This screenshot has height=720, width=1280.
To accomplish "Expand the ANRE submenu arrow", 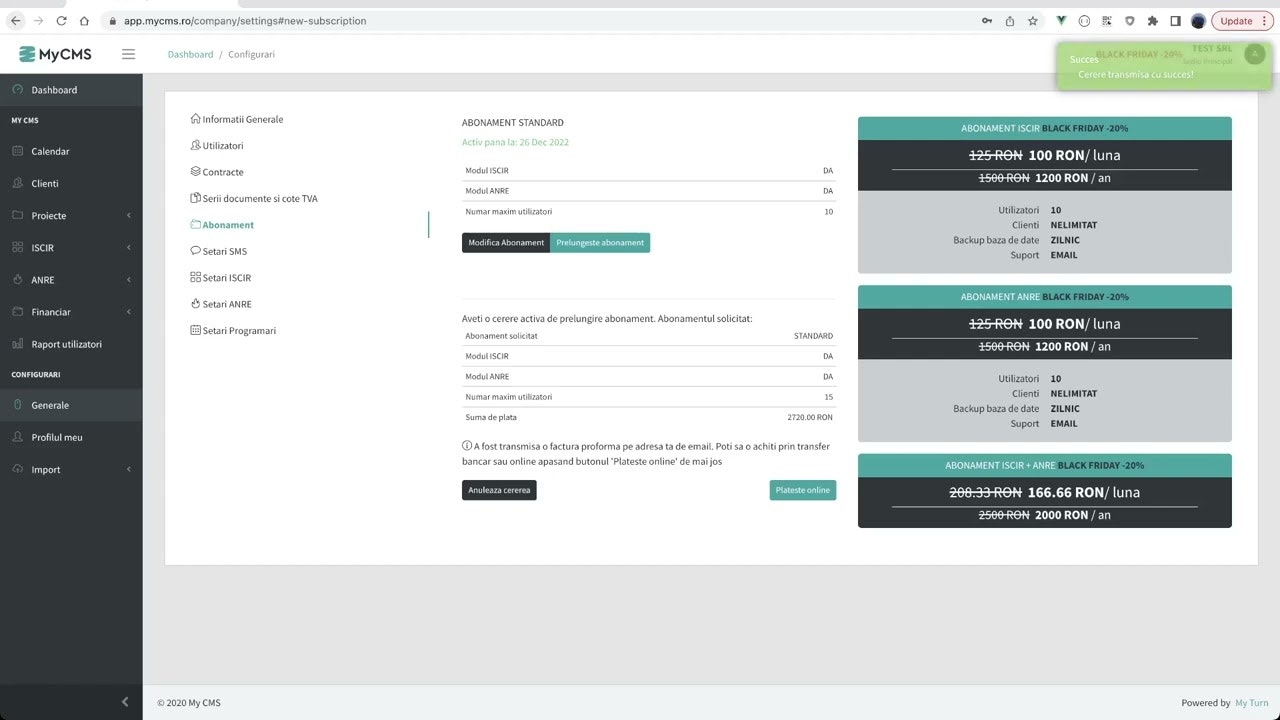I will [x=128, y=280].
